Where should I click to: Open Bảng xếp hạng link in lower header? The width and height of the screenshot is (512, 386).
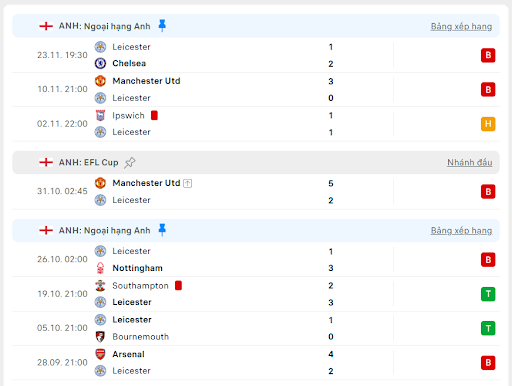[461, 230]
